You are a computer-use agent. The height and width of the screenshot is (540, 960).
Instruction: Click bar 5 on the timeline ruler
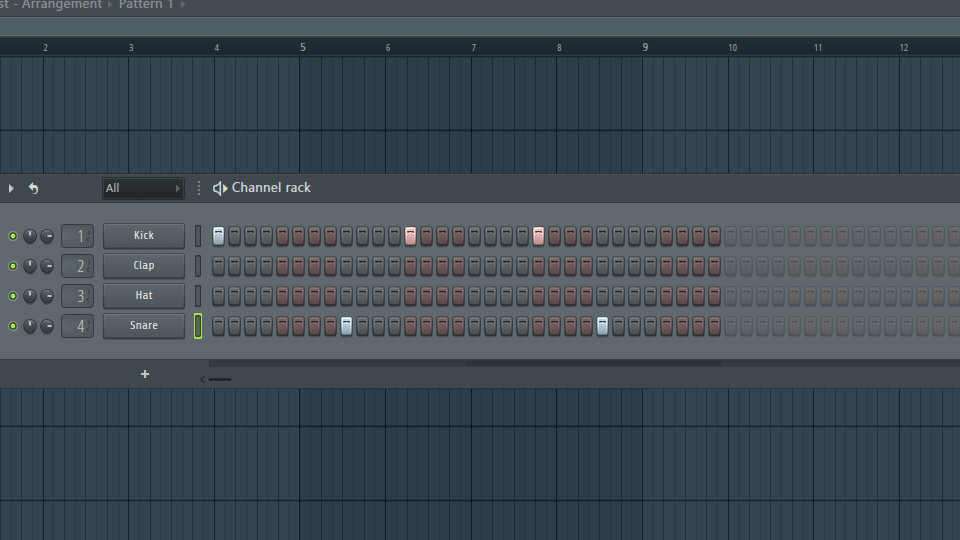pyautogui.click(x=302, y=47)
